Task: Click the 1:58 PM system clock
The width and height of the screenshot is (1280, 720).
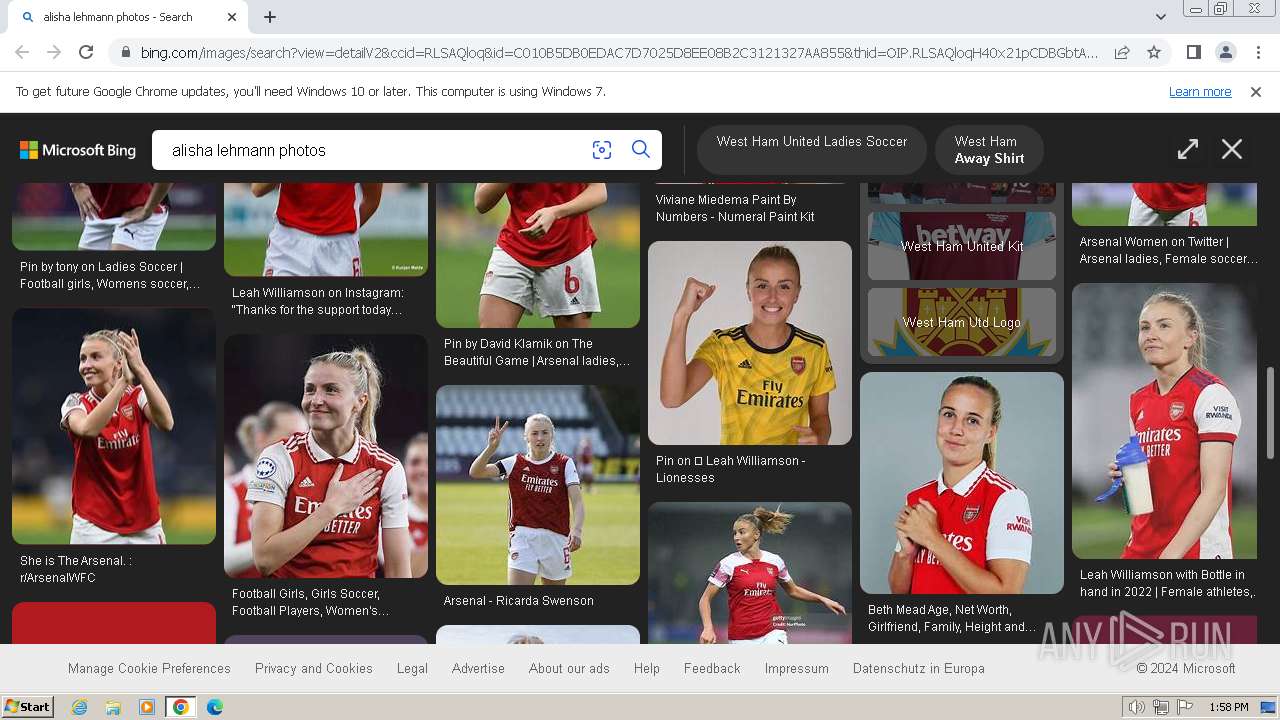Action: pos(1229,707)
